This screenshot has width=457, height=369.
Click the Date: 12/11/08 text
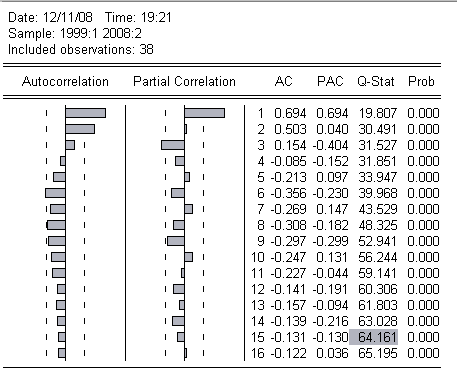coord(50,18)
